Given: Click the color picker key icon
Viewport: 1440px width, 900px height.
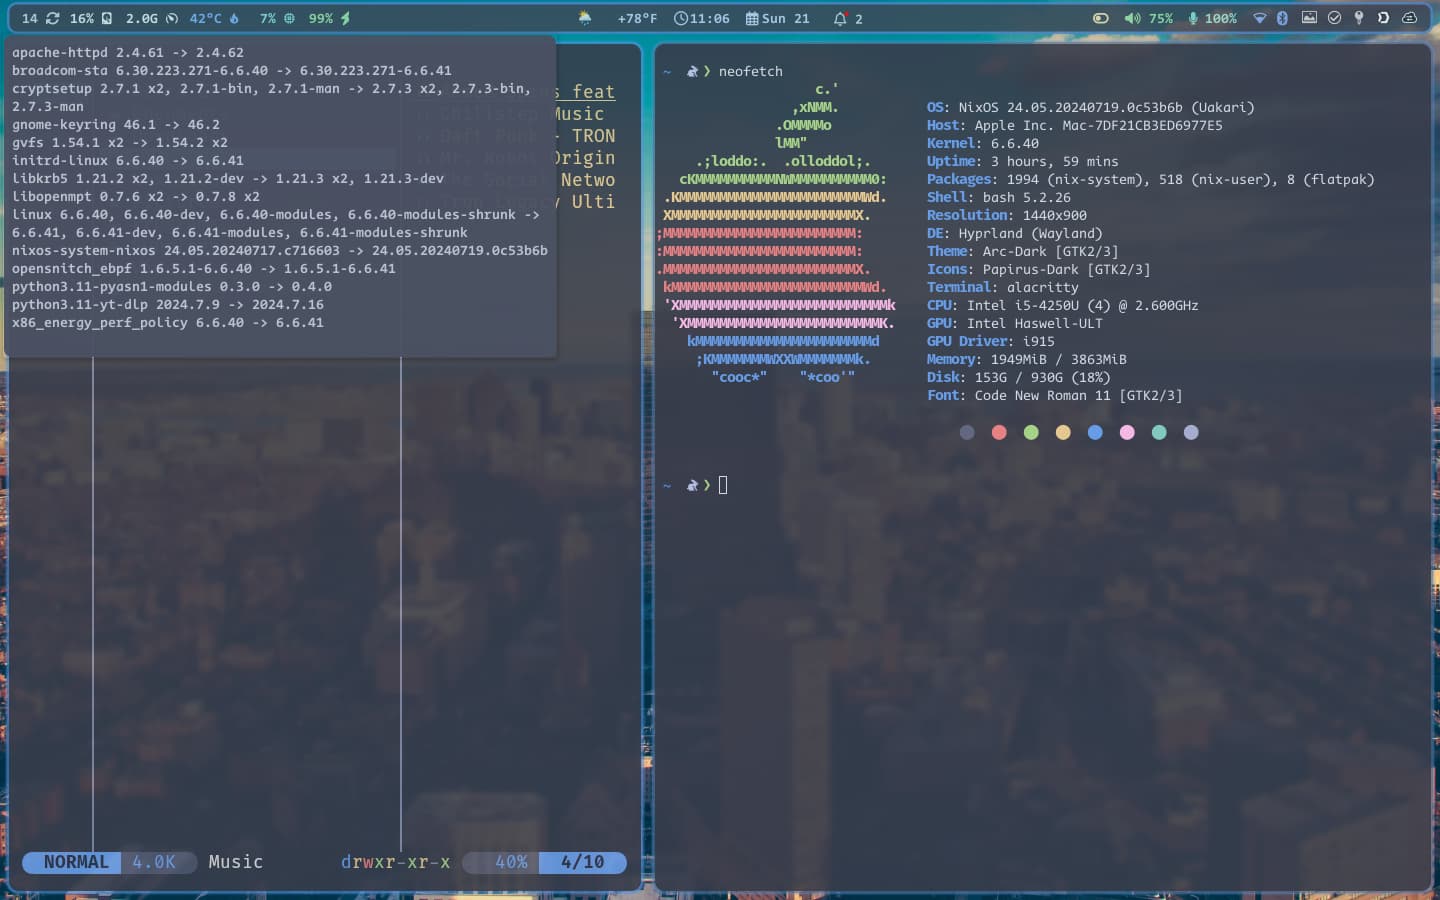Looking at the screenshot, I should [x=1359, y=17].
